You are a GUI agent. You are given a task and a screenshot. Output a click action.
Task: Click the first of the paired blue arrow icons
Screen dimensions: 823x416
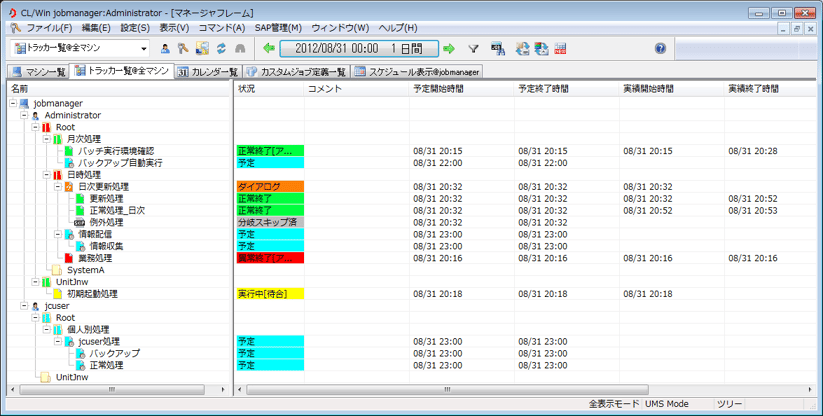click(522, 49)
